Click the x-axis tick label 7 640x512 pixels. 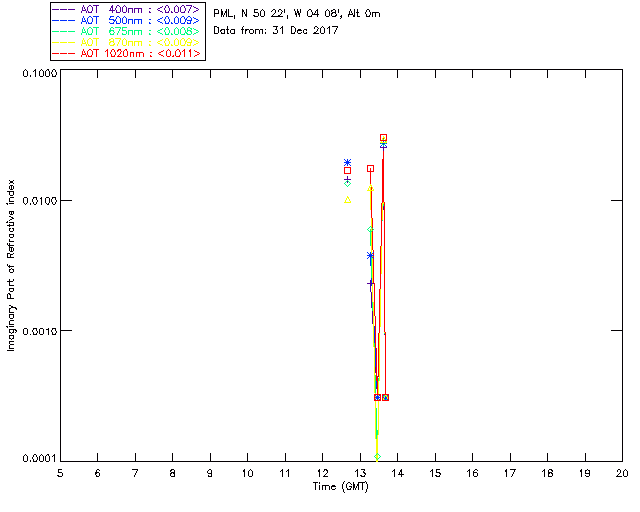135,474
